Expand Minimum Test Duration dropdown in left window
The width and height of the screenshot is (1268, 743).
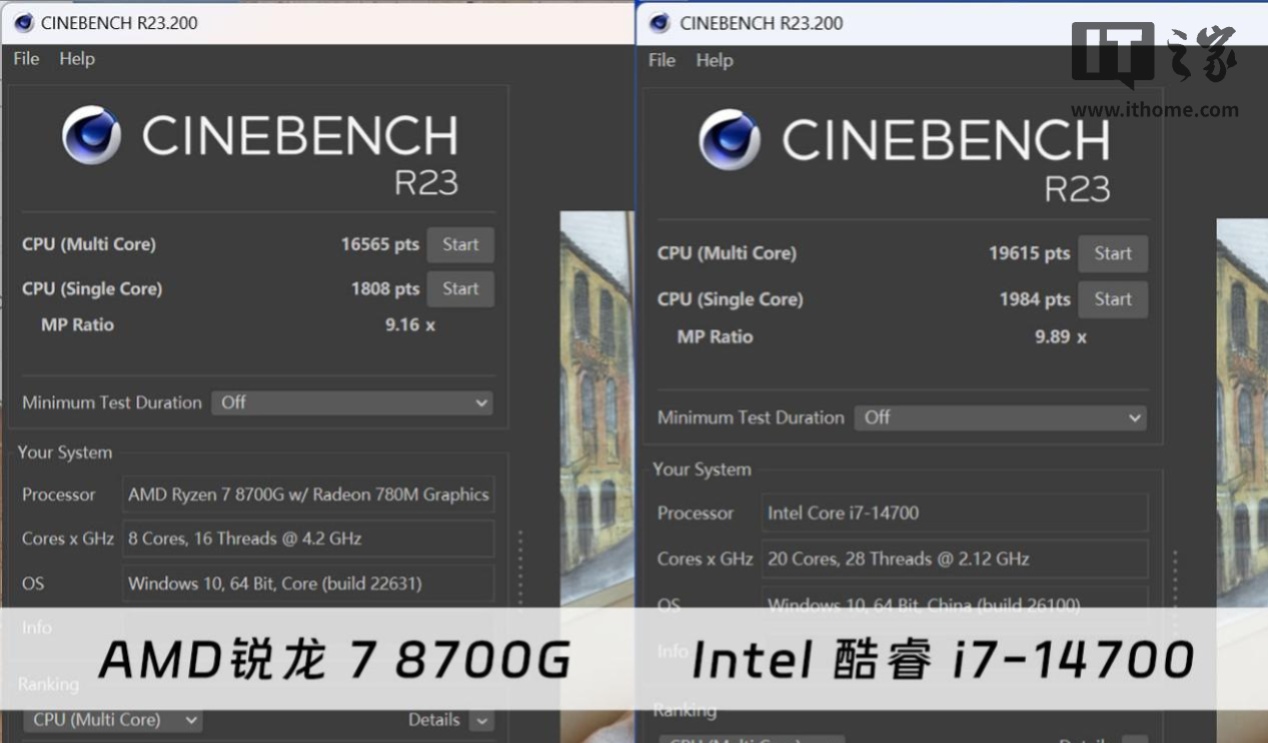[353, 403]
